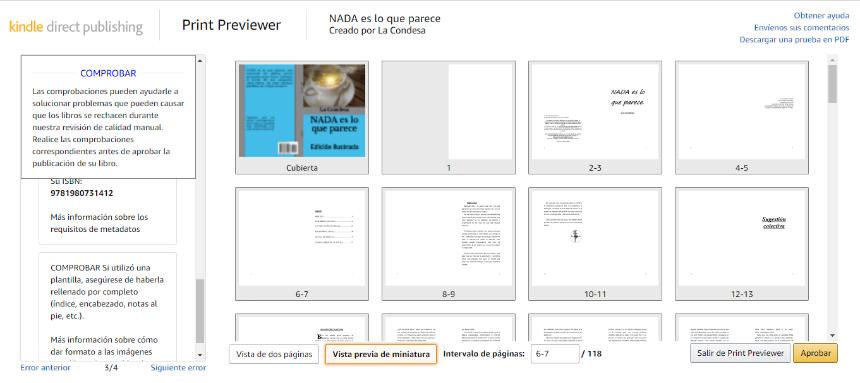The width and height of the screenshot is (860, 383).
Task: Select the page 1 thumbnail
Action: (449, 117)
